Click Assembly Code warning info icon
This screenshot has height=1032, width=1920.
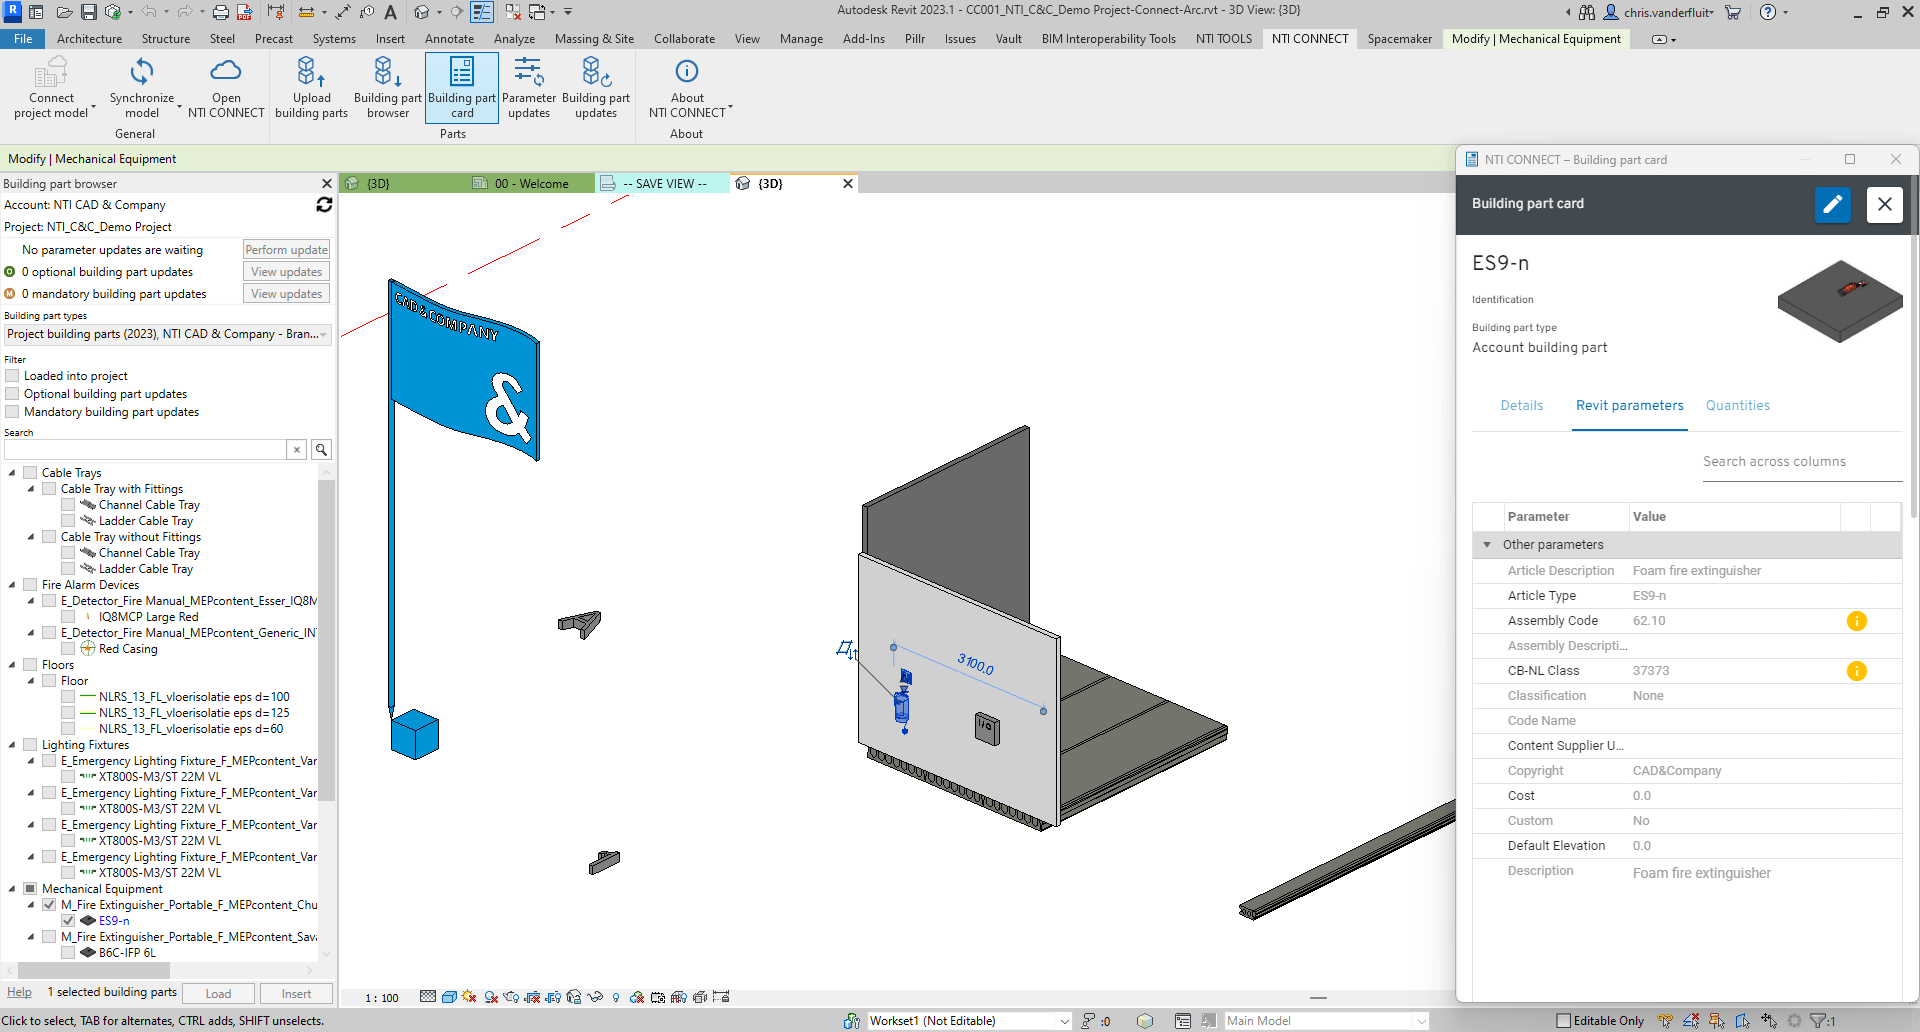click(1857, 621)
